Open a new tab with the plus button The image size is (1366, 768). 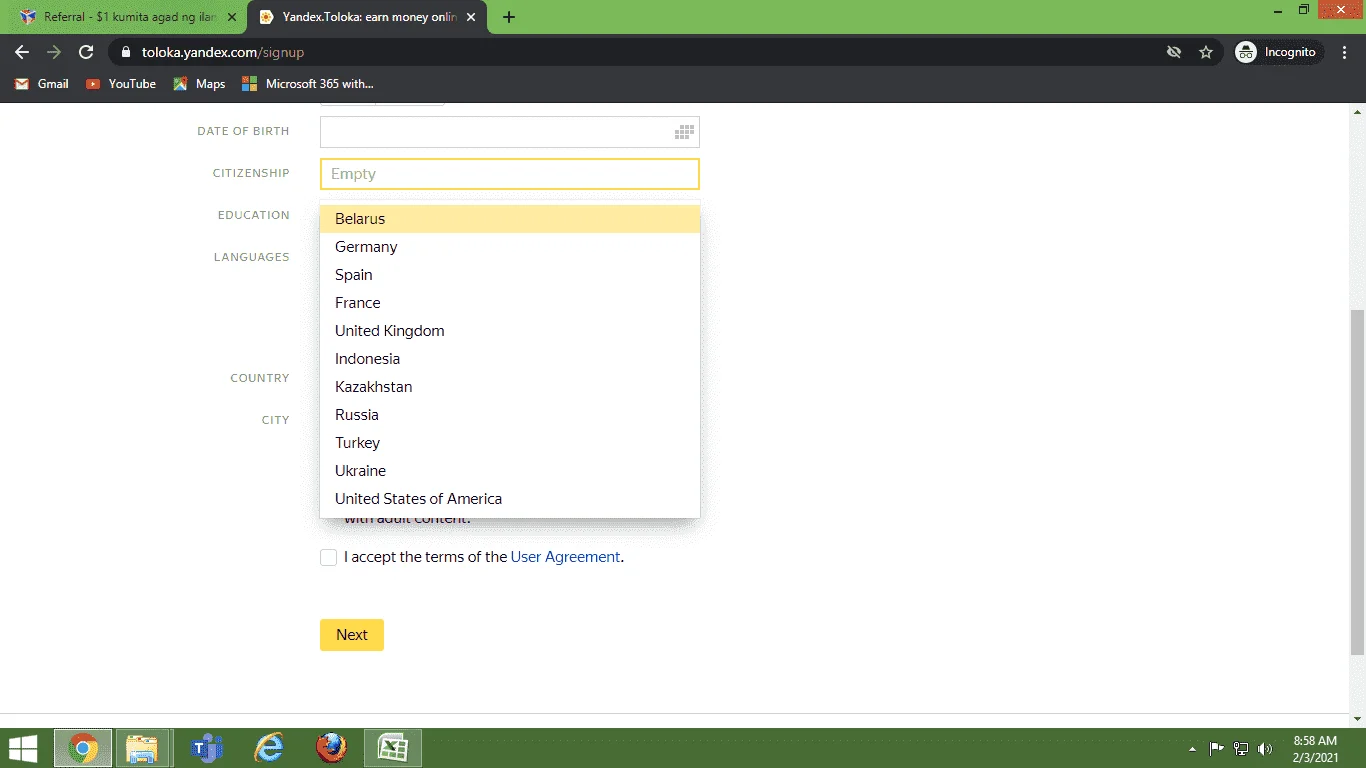[x=509, y=17]
